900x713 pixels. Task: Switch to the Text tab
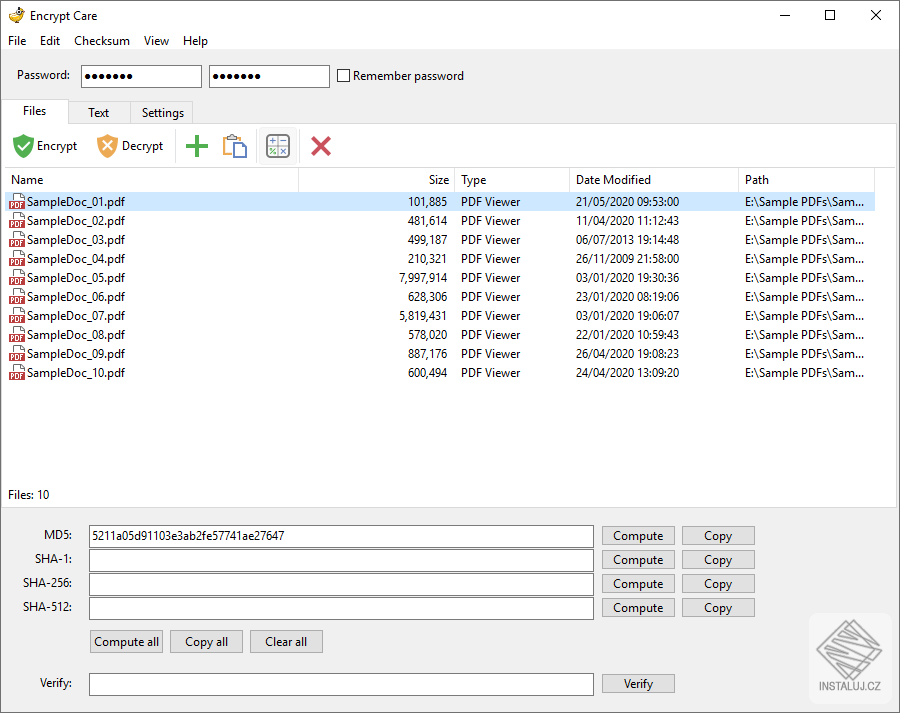click(x=98, y=112)
